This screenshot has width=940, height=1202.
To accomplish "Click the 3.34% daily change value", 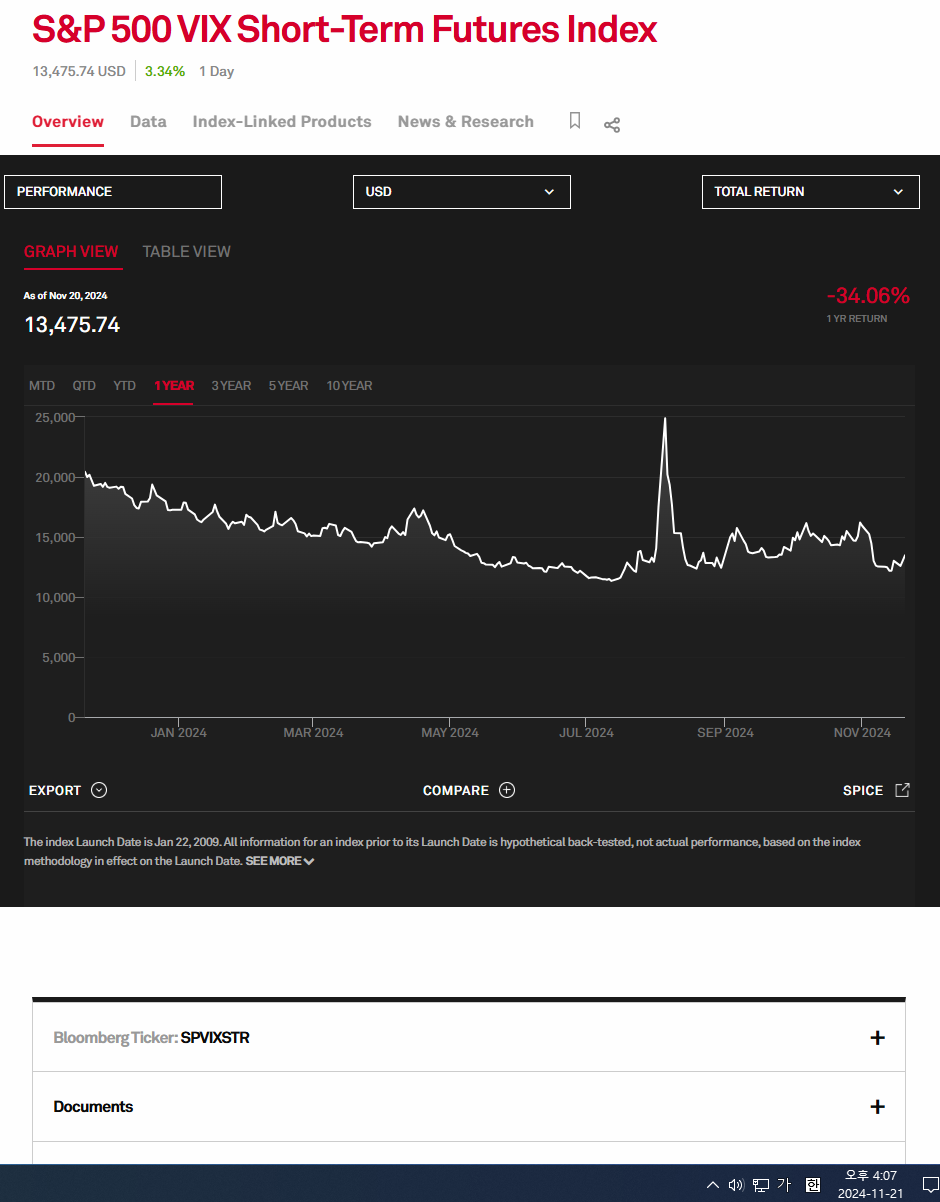I will click(x=165, y=71).
